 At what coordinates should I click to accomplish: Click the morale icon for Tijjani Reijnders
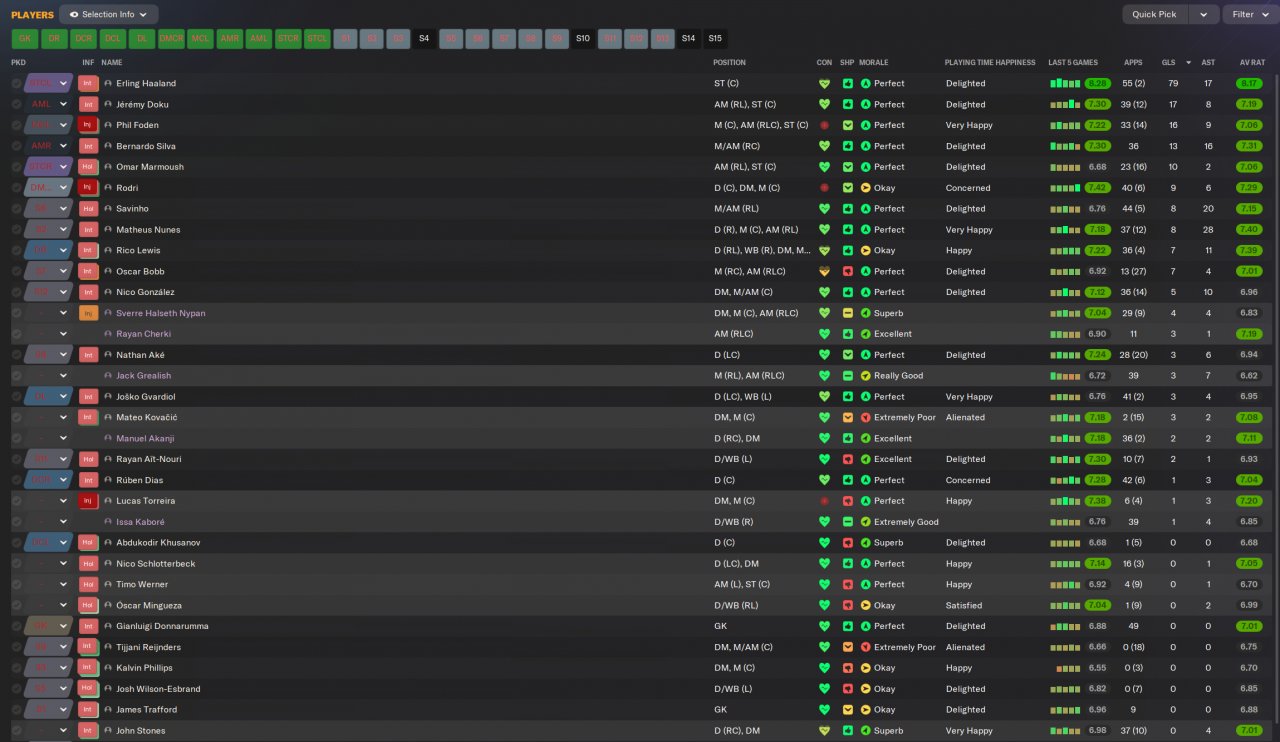[866, 647]
